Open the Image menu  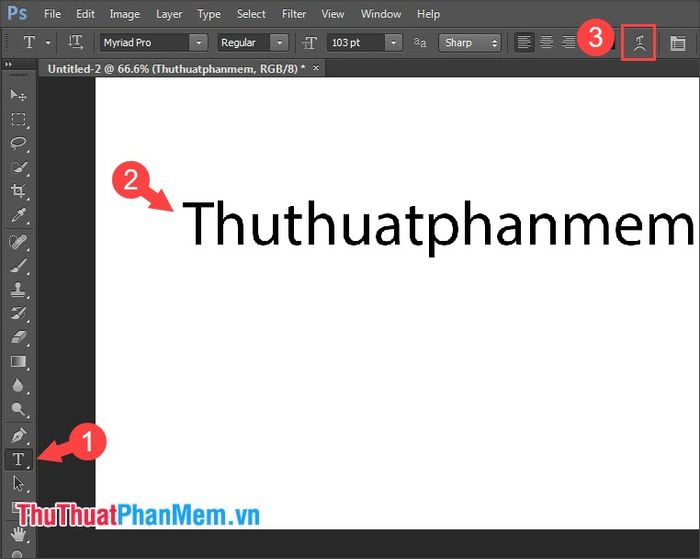click(x=125, y=14)
